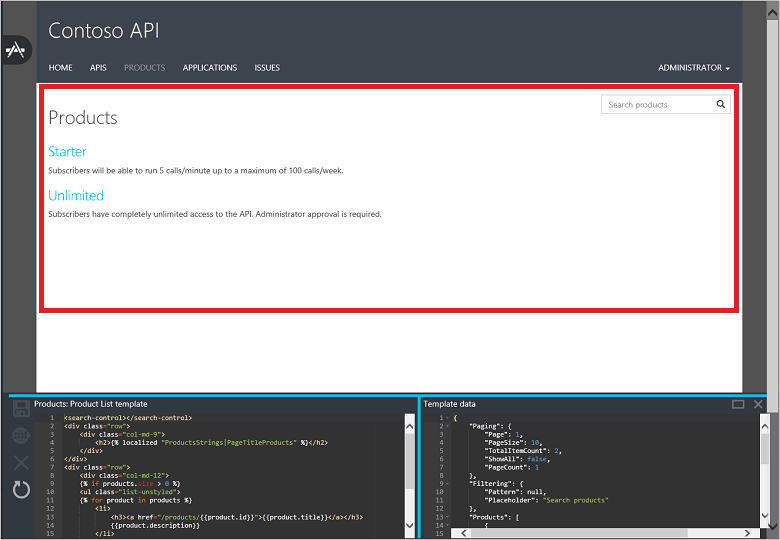Open the APIS menu item
This screenshot has height=540, width=780.
[98, 68]
